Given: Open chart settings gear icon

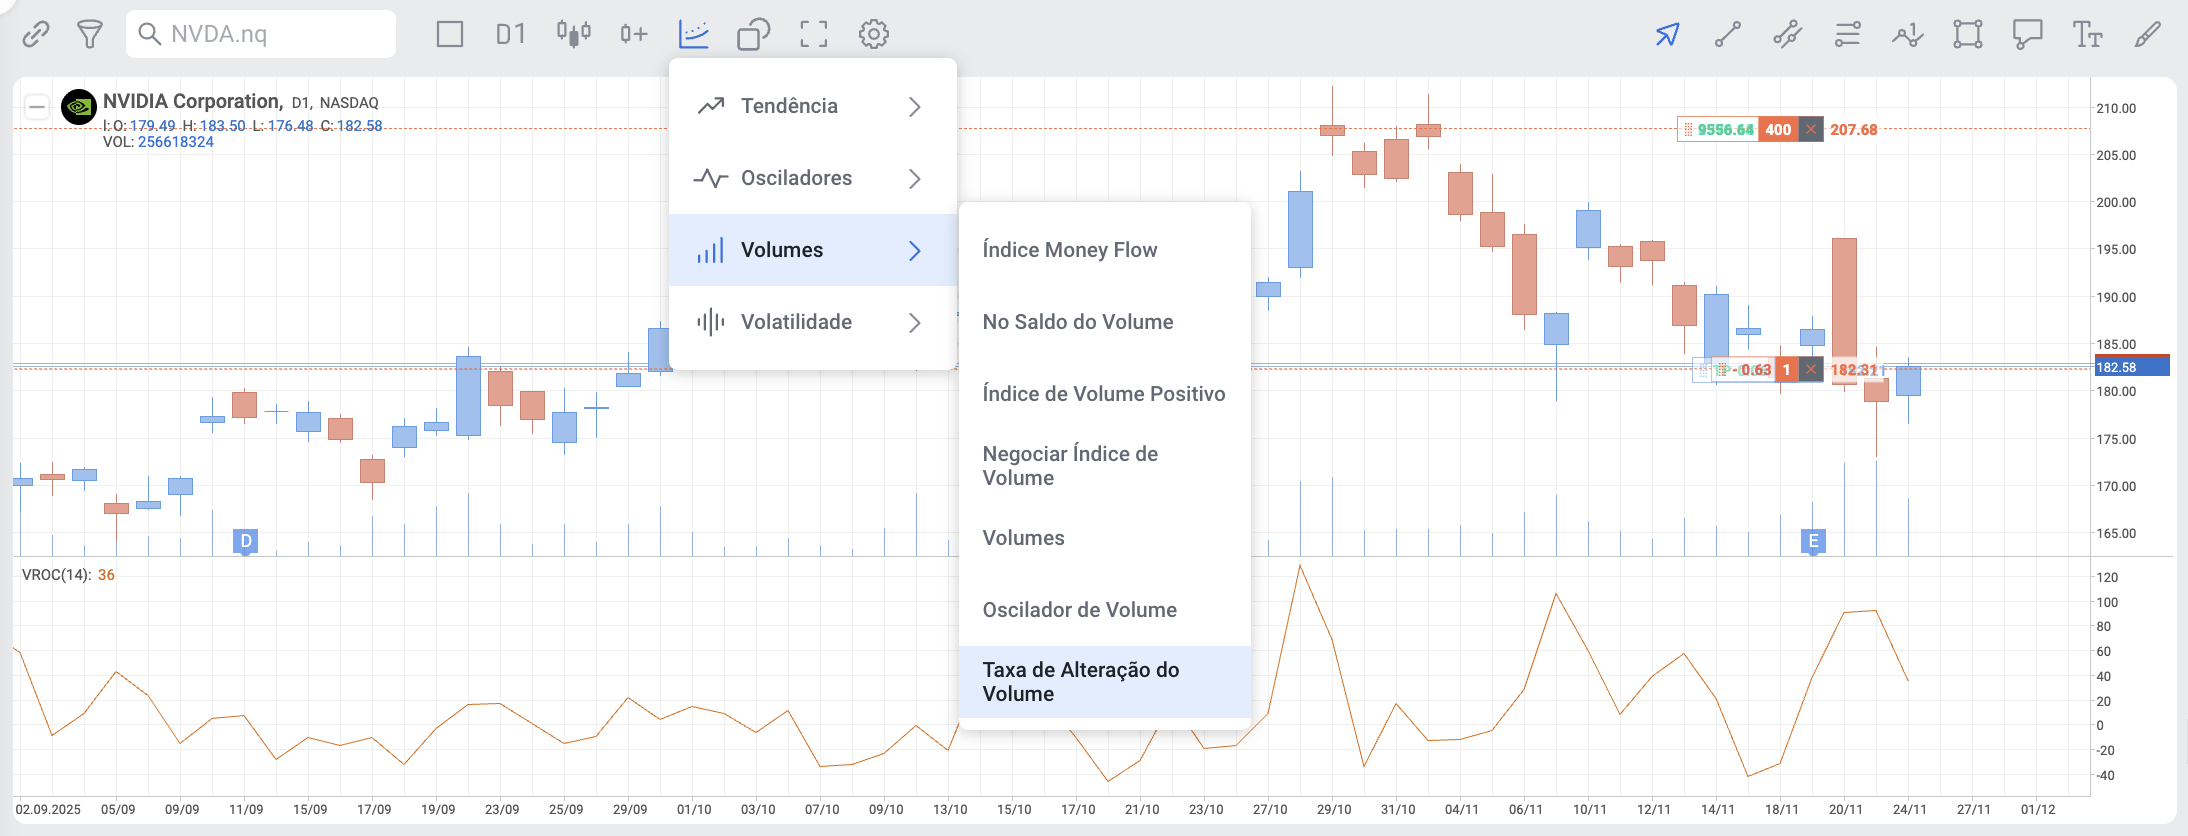Looking at the screenshot, I should coord(874,34).
